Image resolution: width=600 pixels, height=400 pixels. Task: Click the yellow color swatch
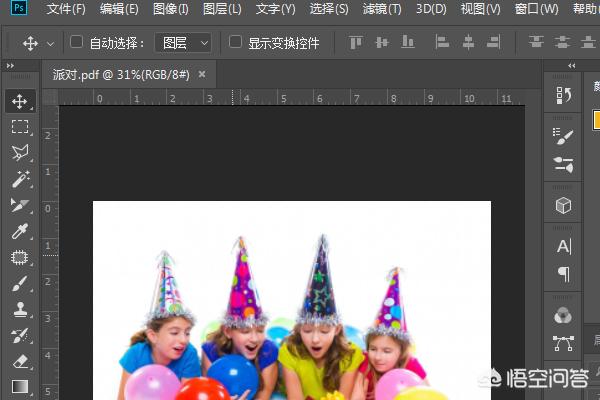(596, 119)
